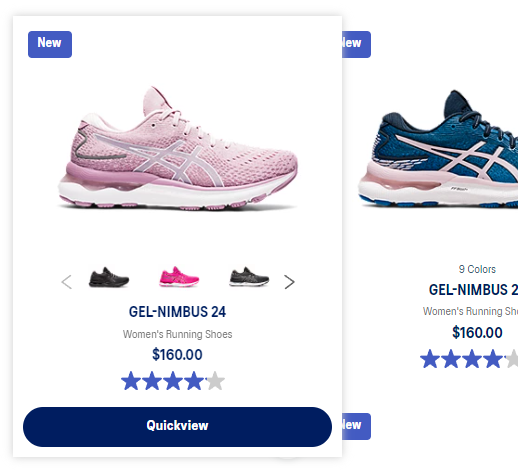Click Women's Running Shoes text in first card
This screenshot has height=472, width=518.
177,334
